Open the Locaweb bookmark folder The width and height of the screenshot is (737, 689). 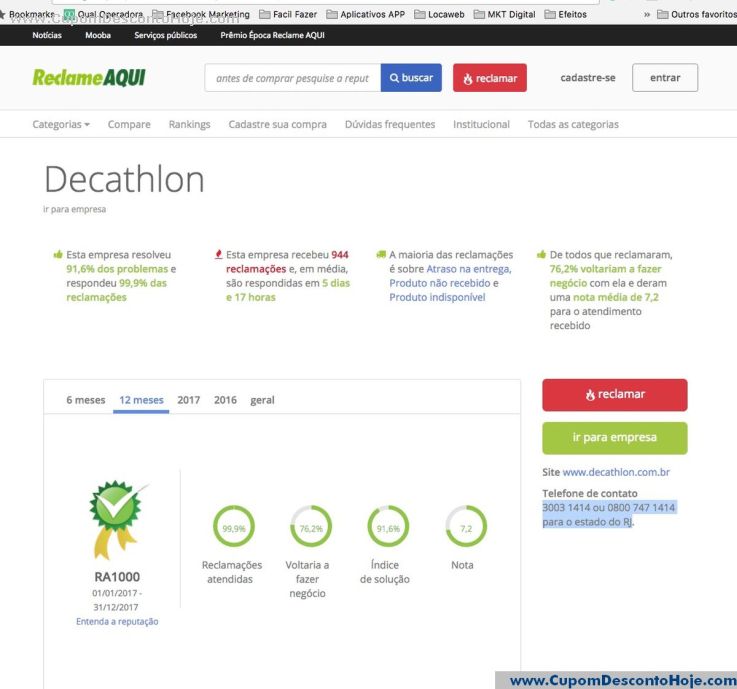pos(439,15)
